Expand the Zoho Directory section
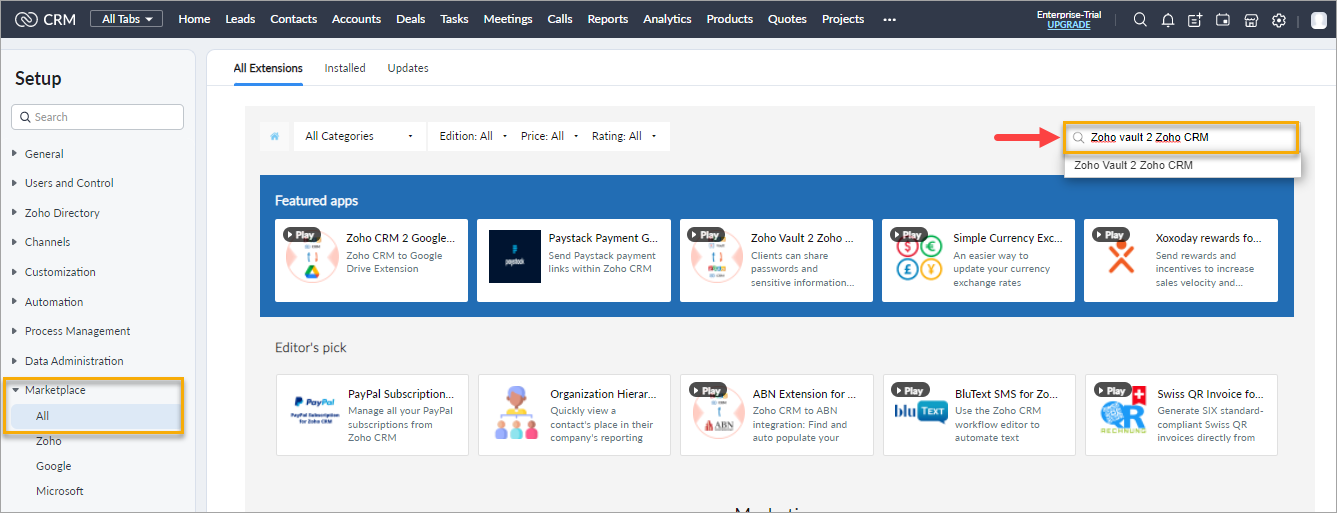 click(62, 213)
